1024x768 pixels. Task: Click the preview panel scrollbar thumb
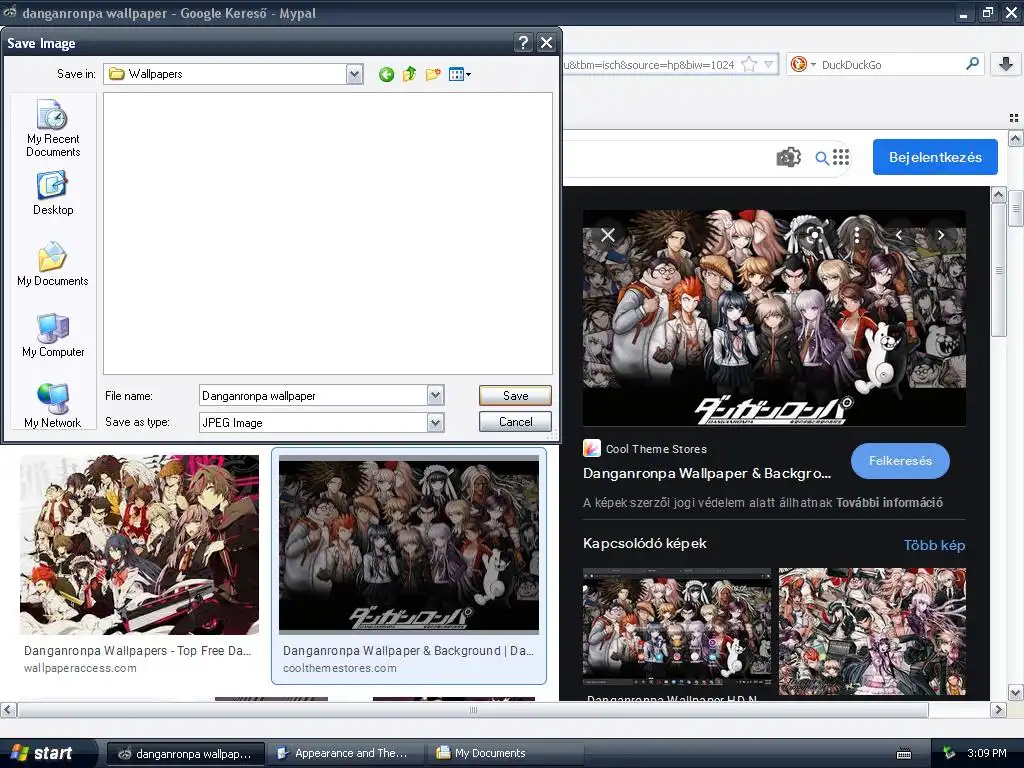point(998,269)
